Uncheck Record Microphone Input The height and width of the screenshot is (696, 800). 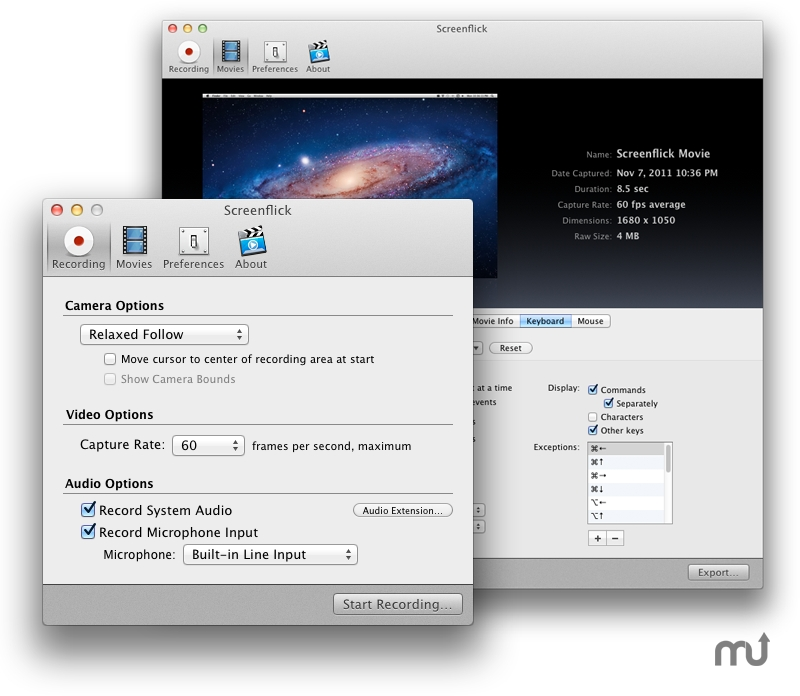(x=88, y=531)
